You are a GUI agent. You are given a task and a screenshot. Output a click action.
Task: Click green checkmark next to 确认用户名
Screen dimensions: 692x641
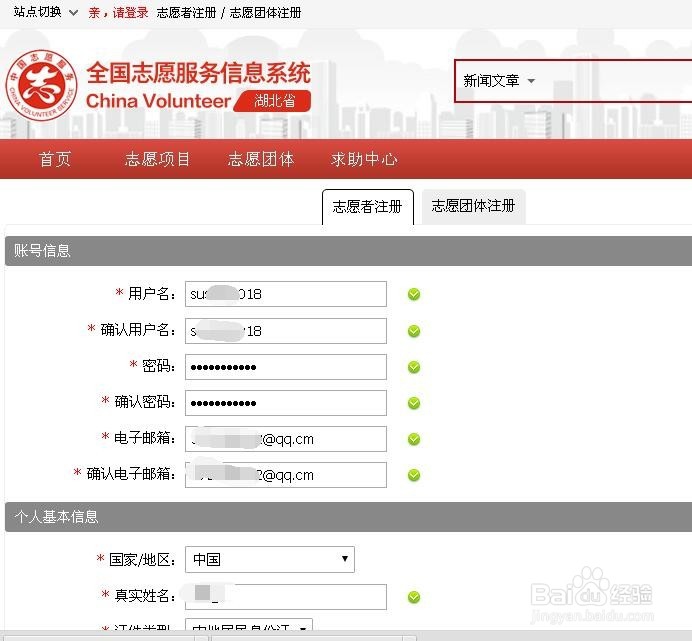pos(414,331)
